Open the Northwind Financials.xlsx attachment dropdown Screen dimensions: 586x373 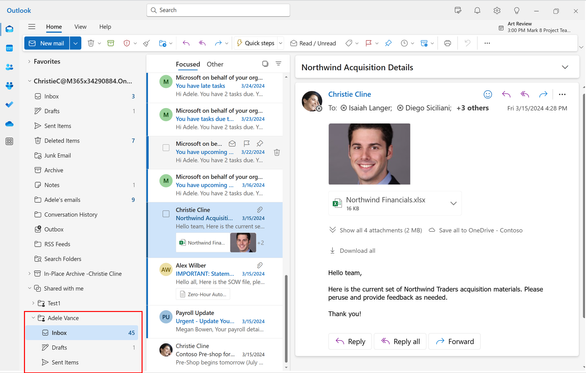pyautogui.click(x=453, y=203)
